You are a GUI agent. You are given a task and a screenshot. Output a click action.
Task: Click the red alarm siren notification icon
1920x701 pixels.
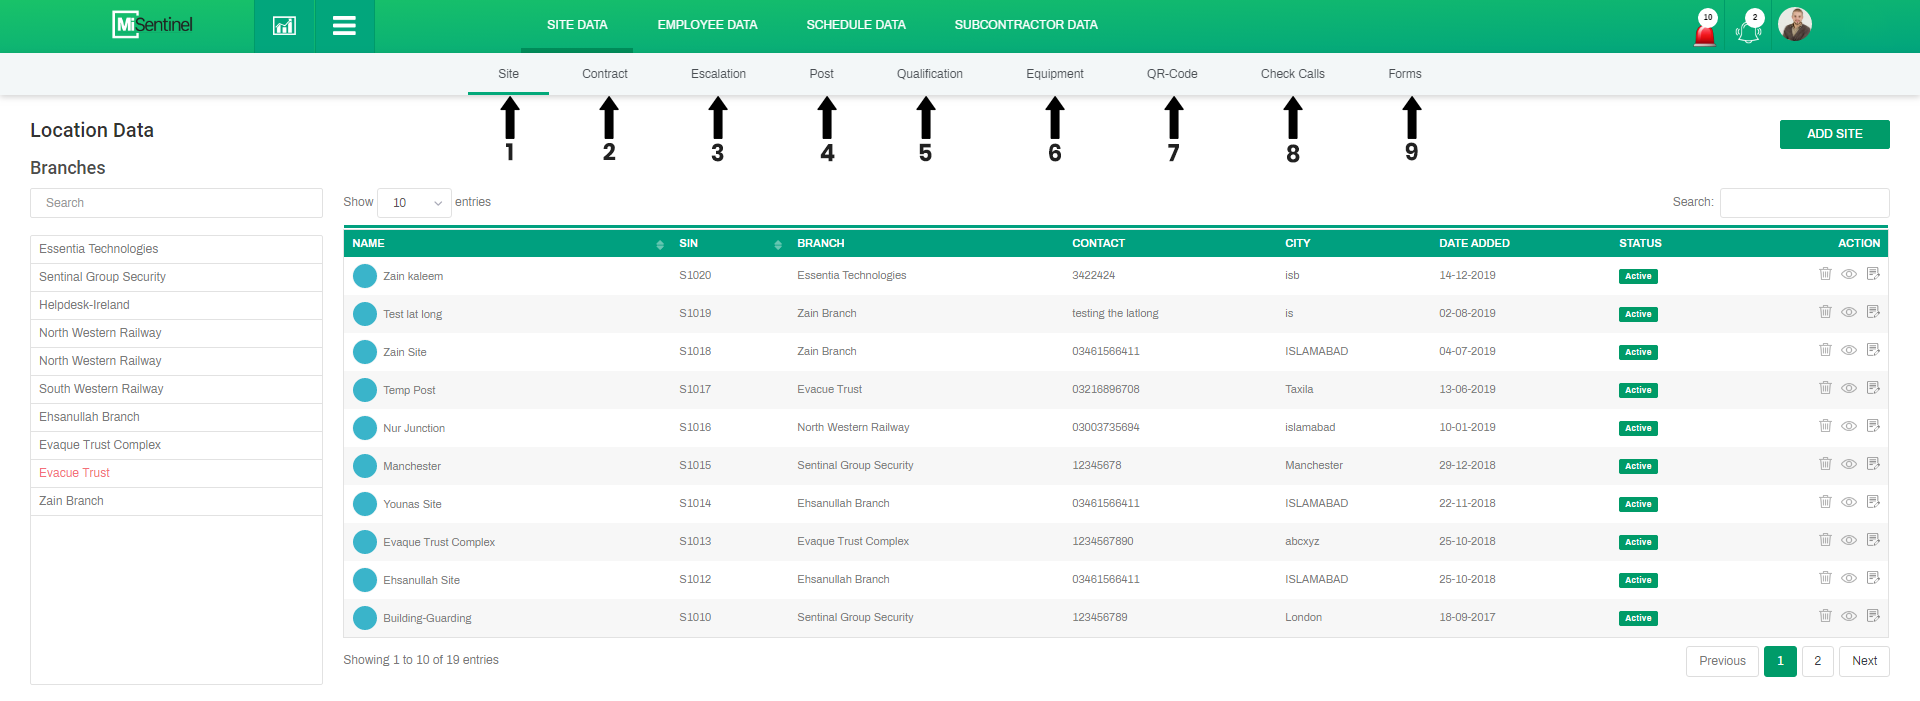(x=1705, y=30)
